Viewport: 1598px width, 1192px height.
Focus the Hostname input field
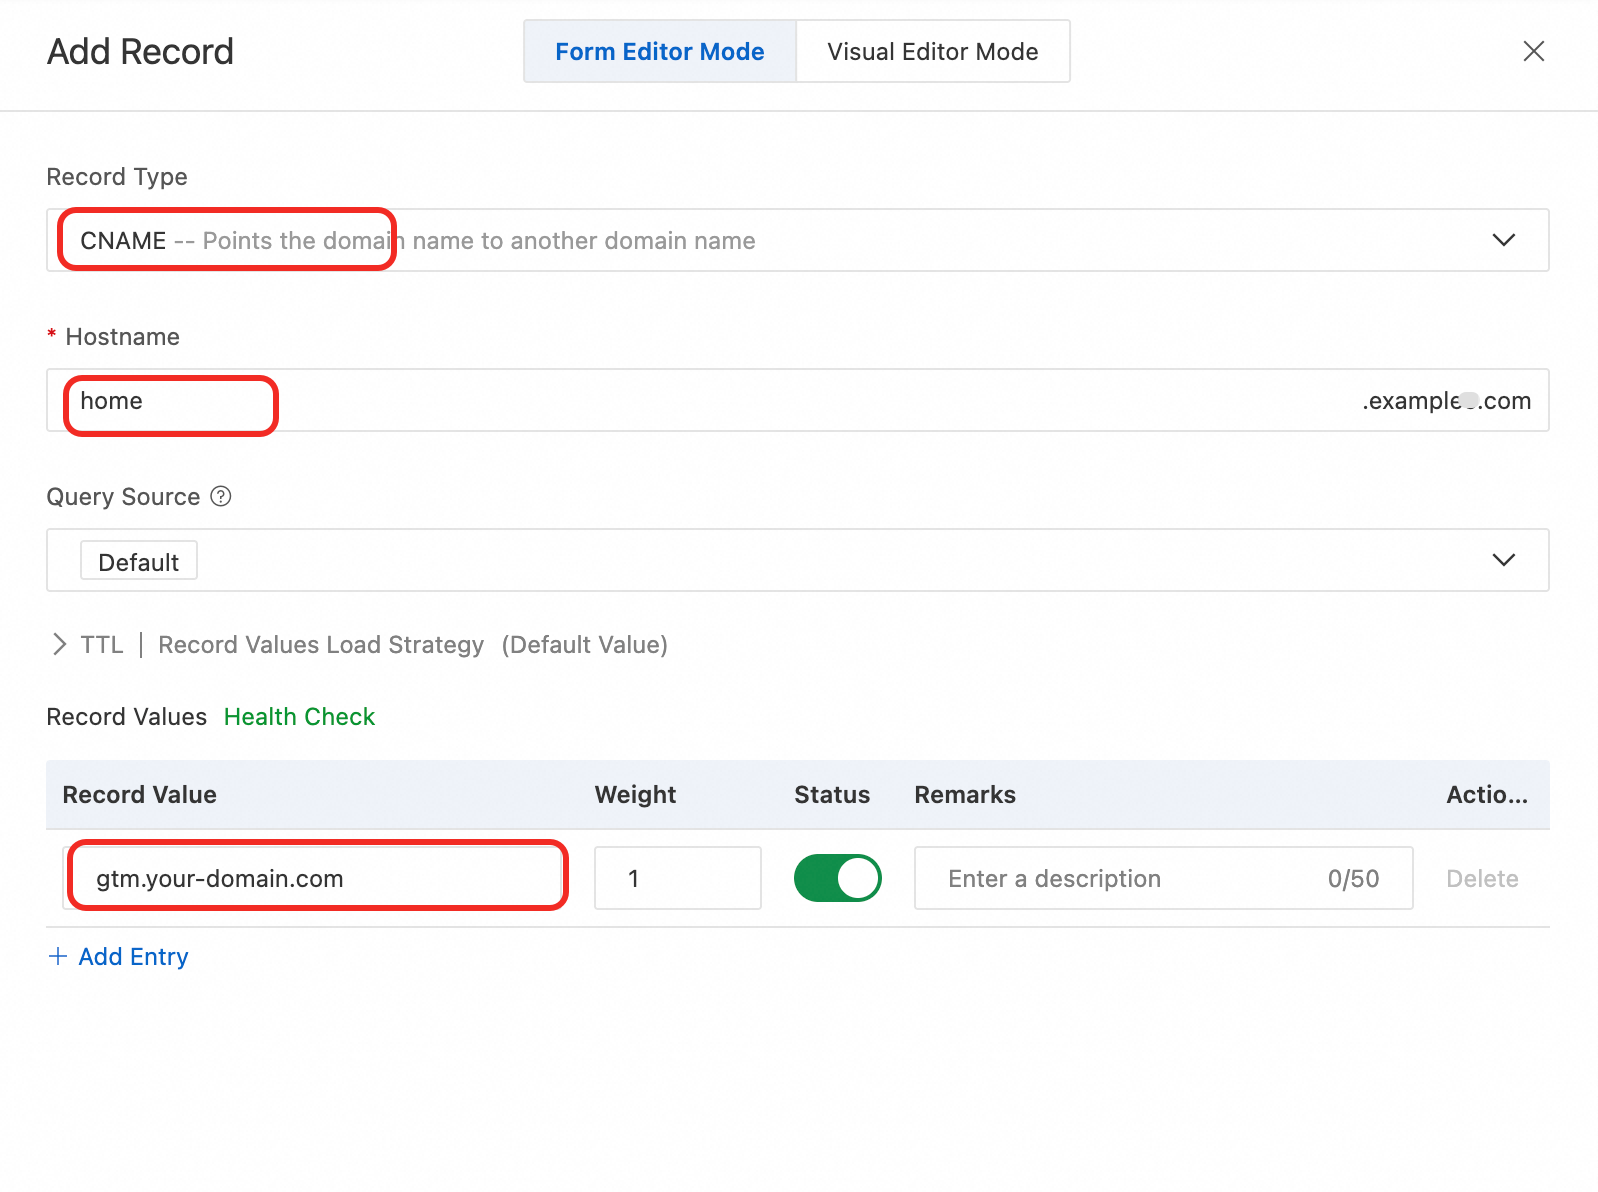[700, 401]
